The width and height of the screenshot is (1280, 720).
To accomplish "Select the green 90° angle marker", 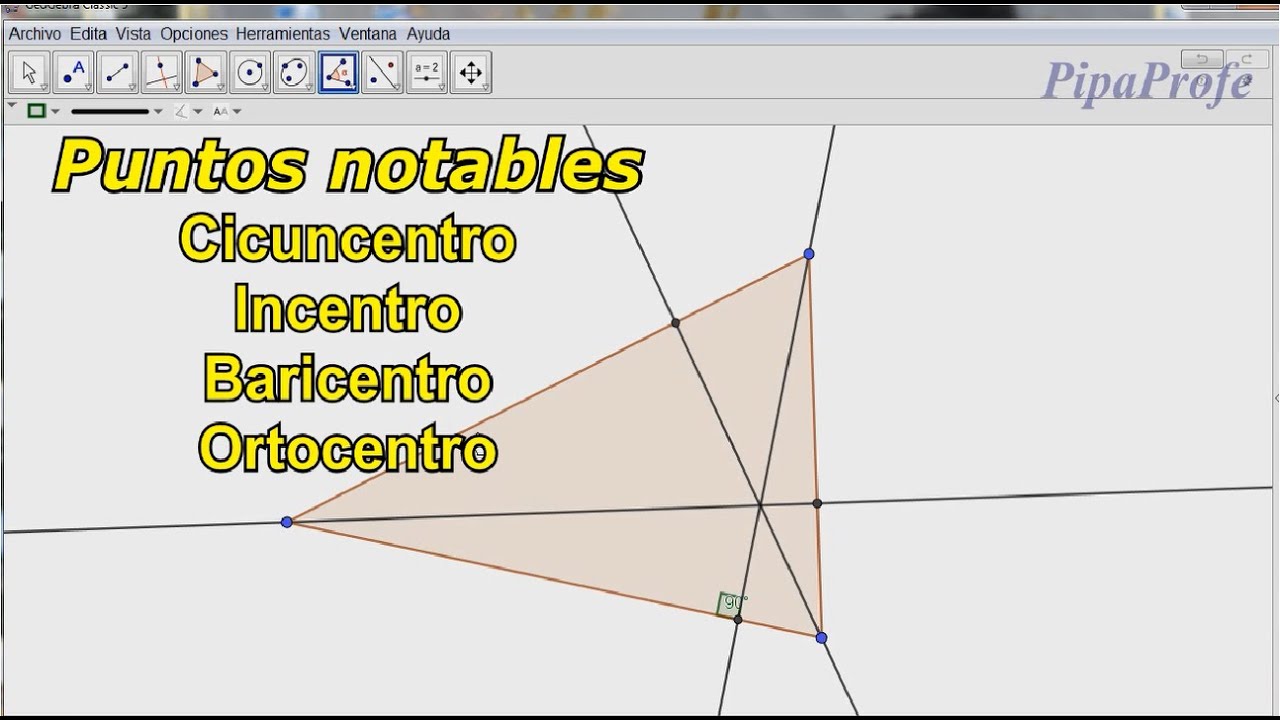I will click(x=730, y=603).
